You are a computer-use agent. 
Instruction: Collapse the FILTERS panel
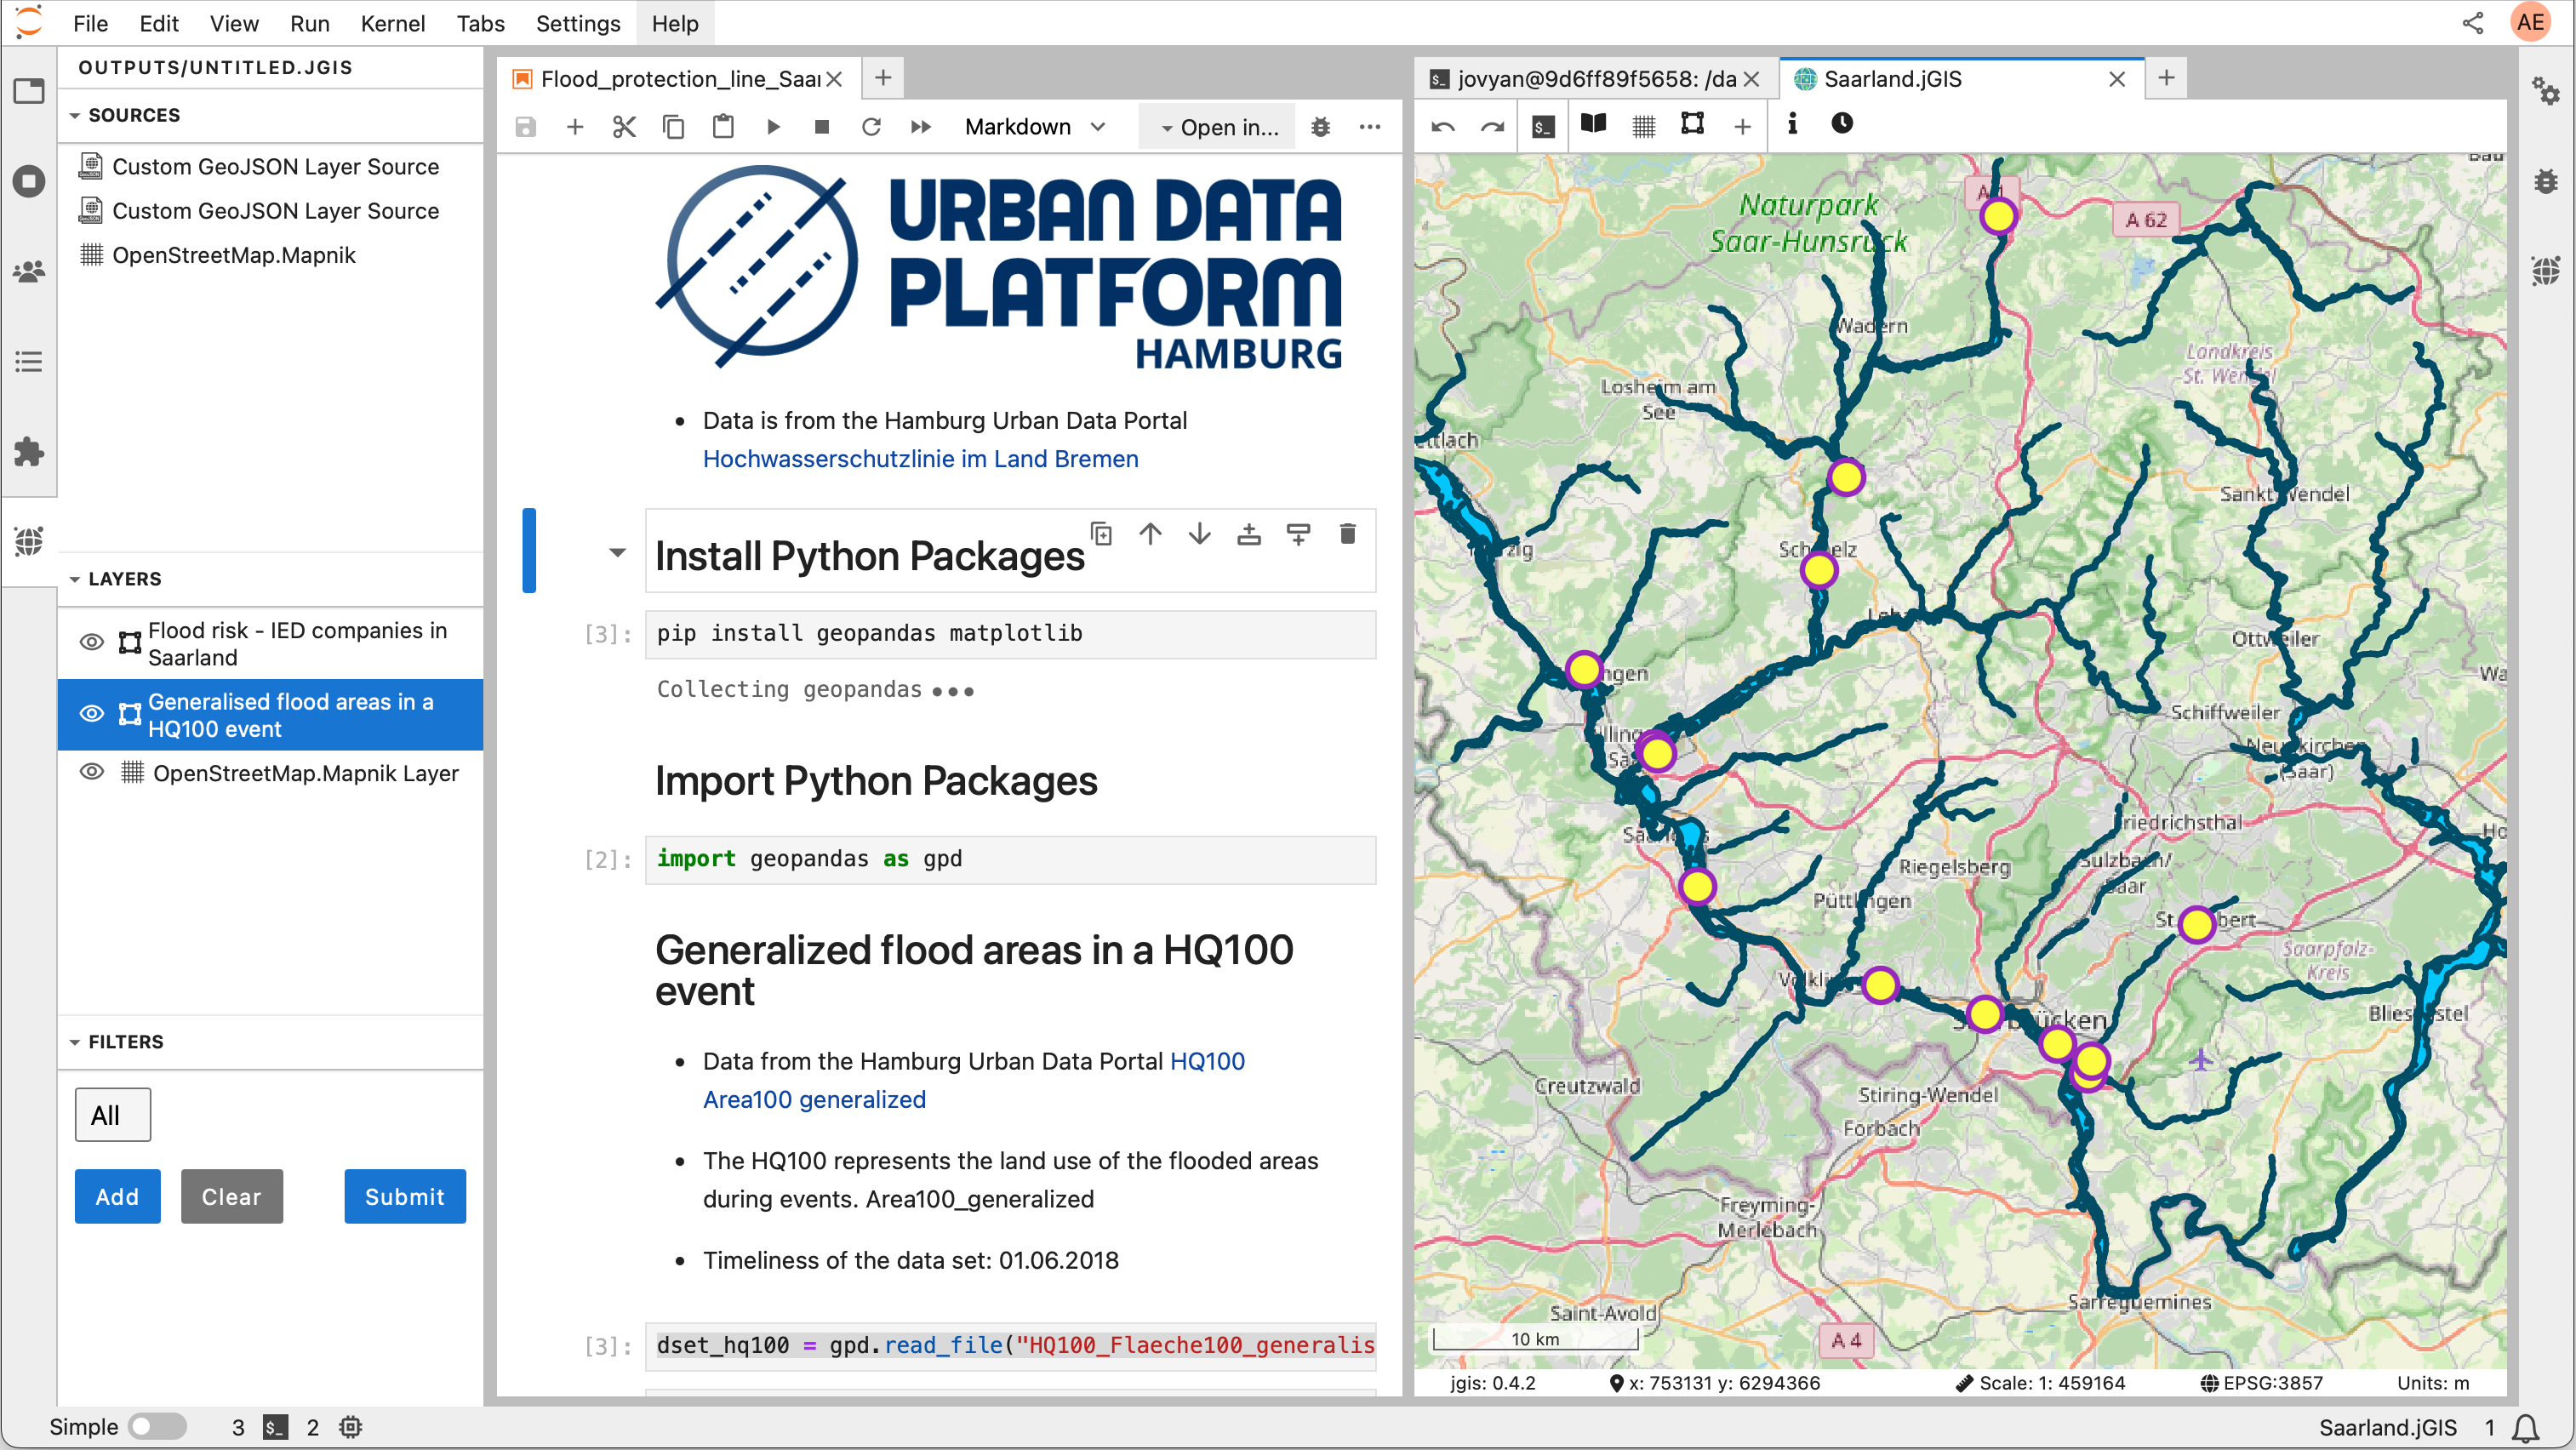coord(75,1042)
